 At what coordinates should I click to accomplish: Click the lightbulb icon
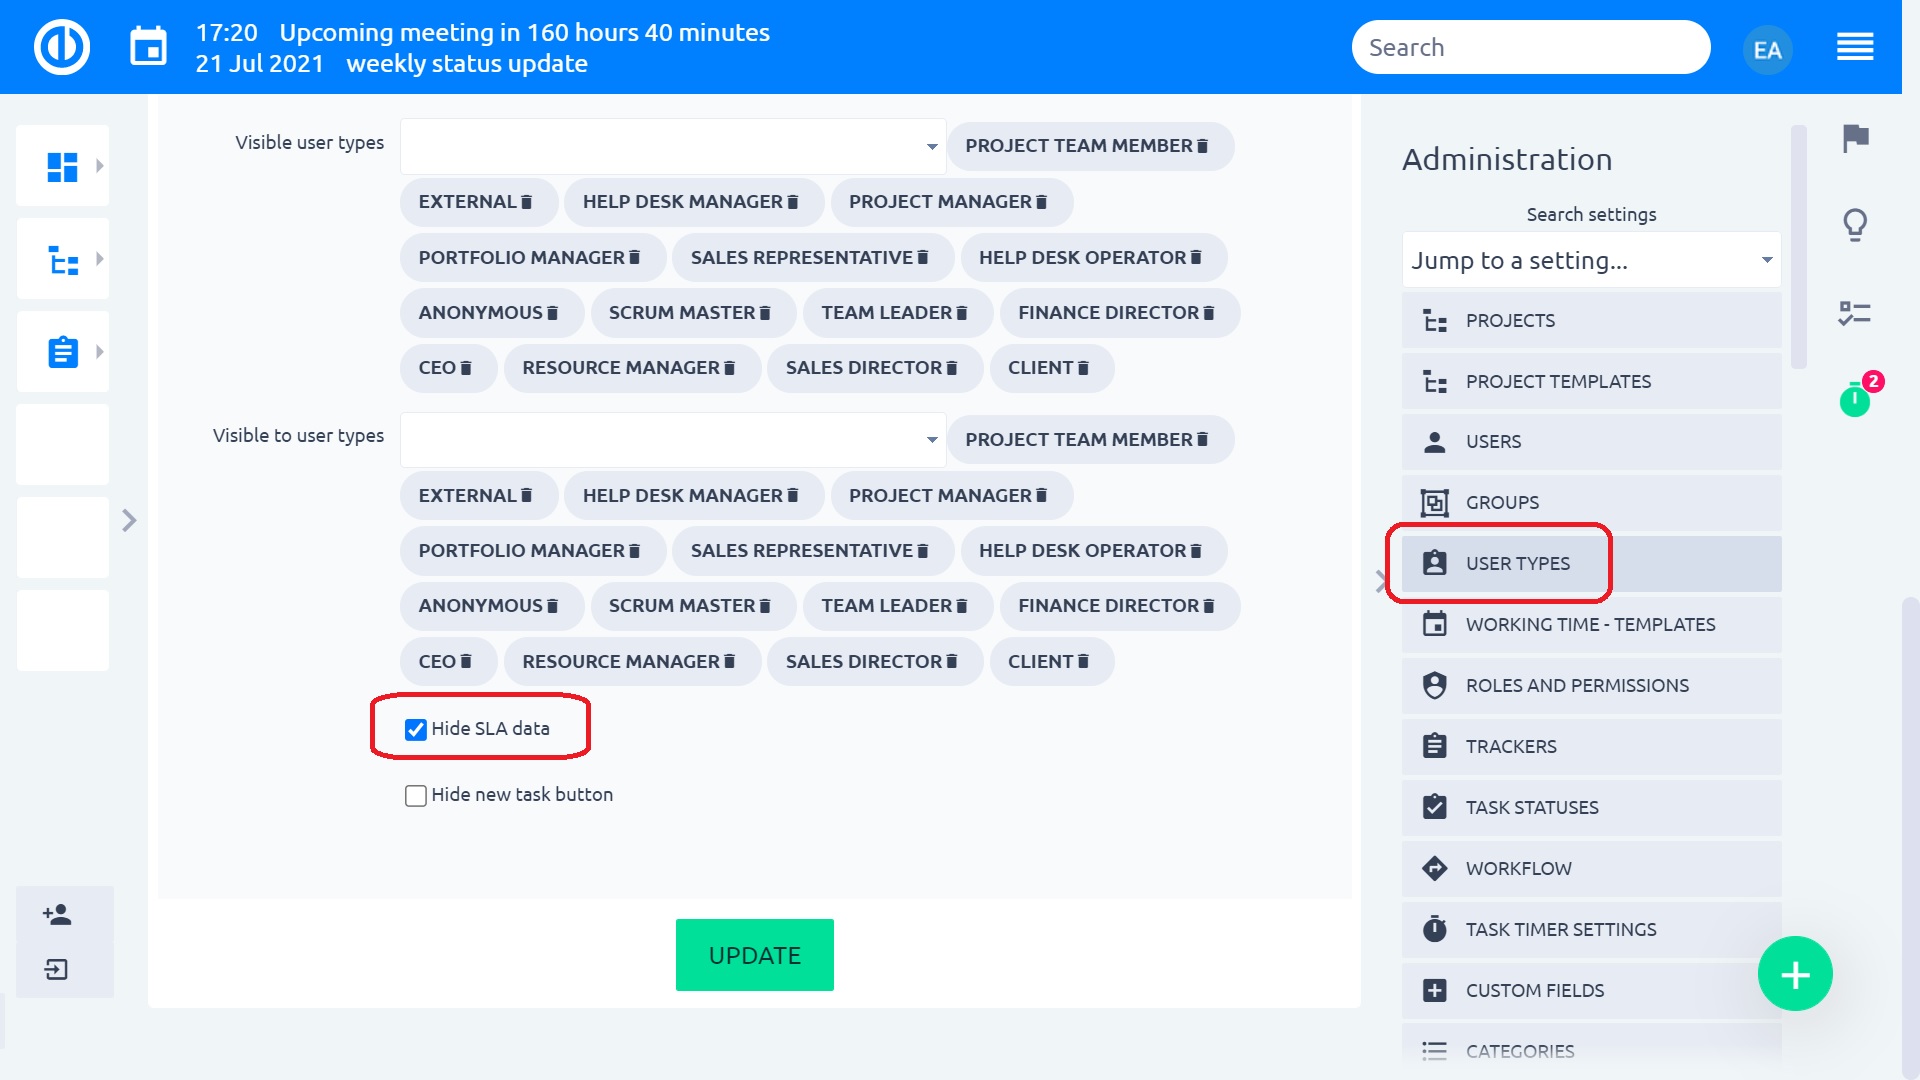(1855, 225)
